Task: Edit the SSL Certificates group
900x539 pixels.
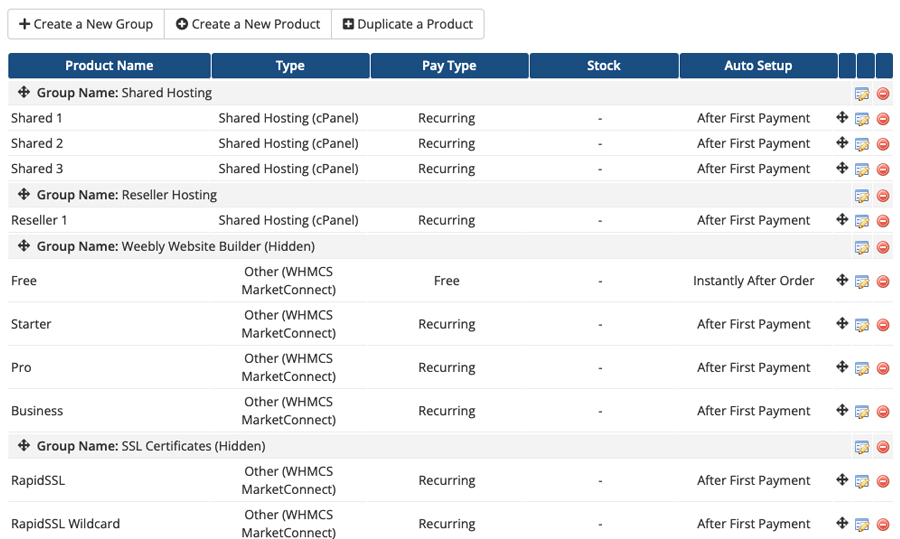Action: pyautogui.click(x=862, y=447)
